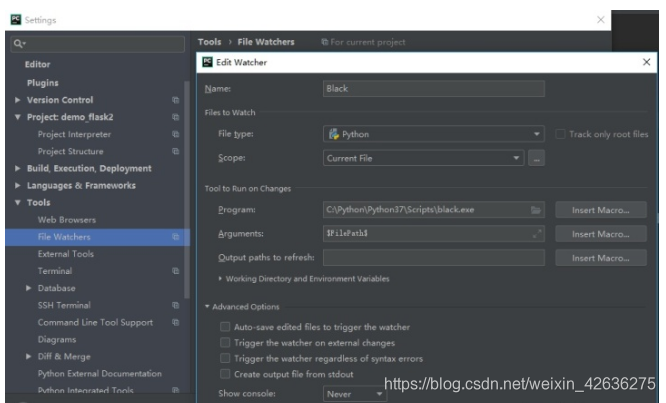666x403 pixels.
Task: Click project-level icon beside File Watchers
Action: click(x=175, y=237)
